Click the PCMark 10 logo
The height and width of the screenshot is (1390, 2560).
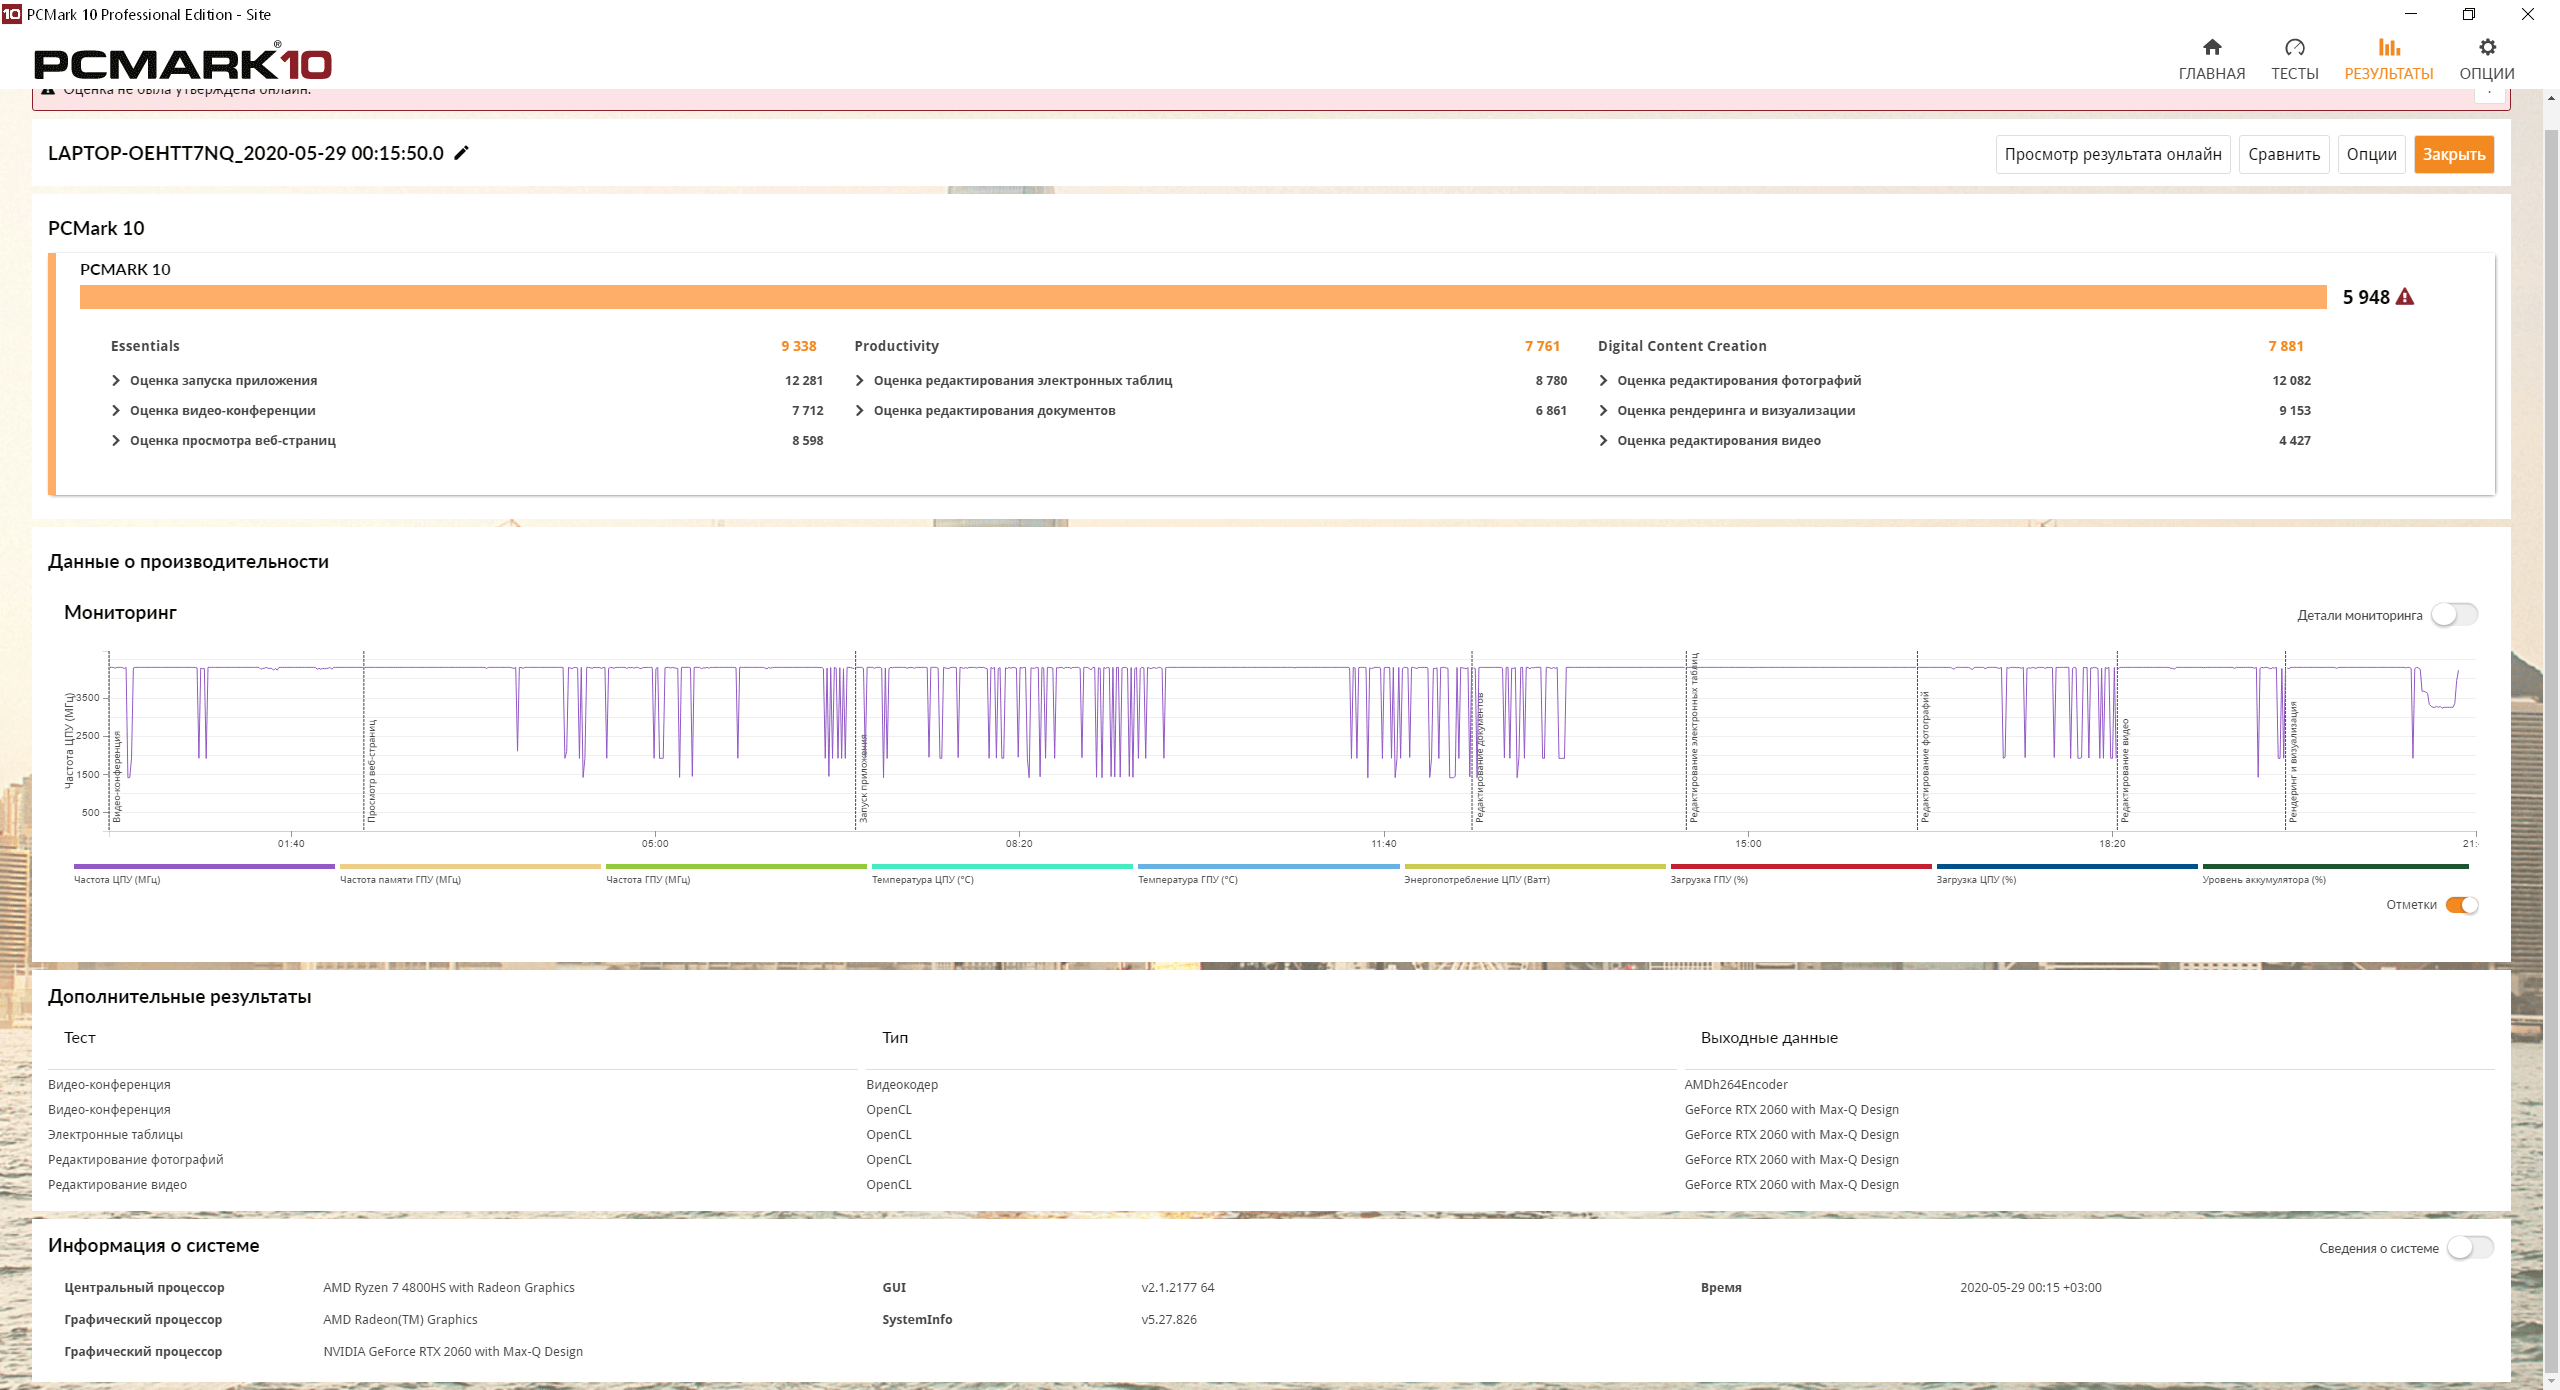pos(182,63)
